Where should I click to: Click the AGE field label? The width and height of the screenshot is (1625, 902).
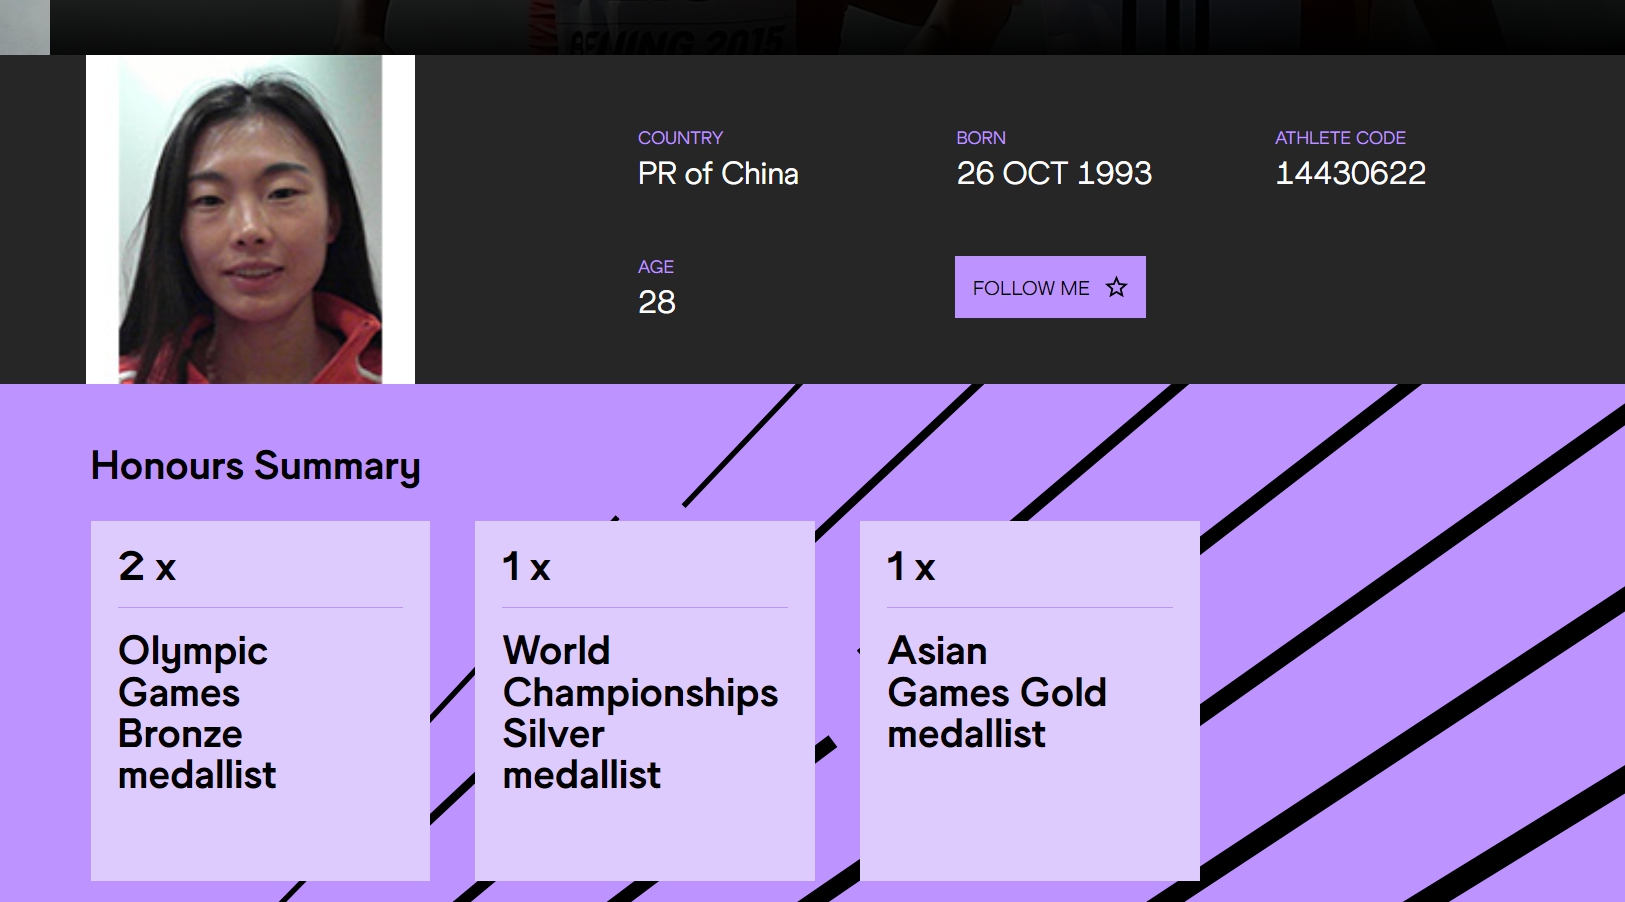coord(656,267)
